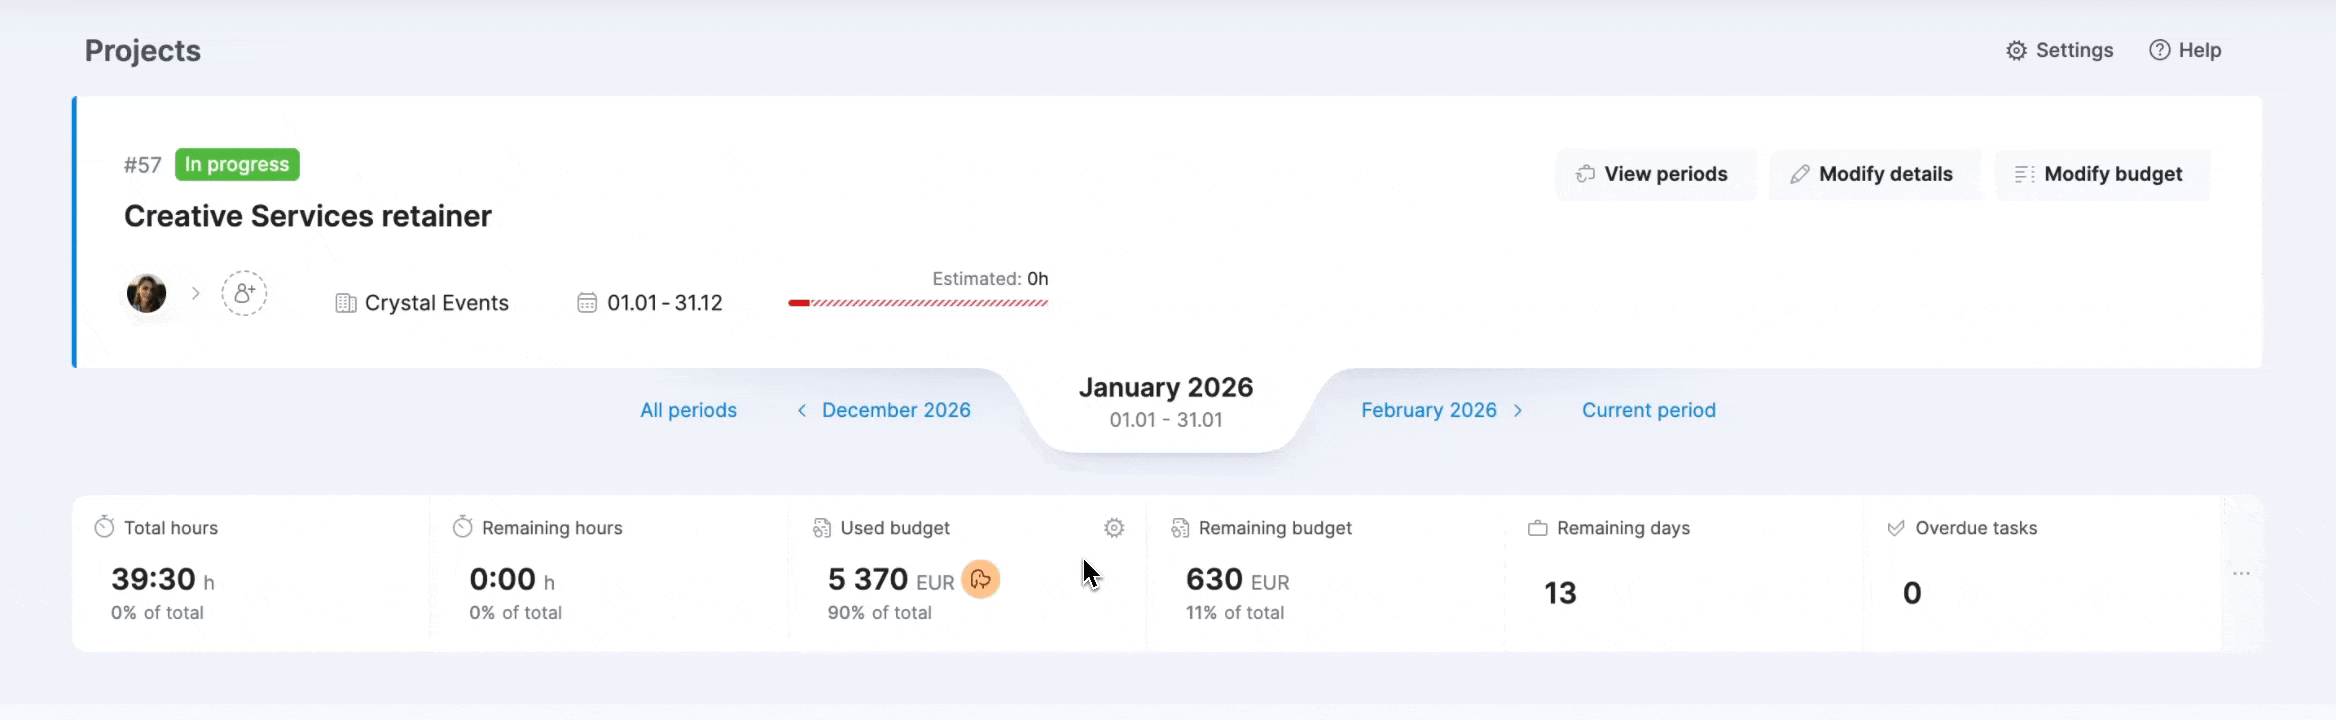
Task: Go to next period February 2026
Action: pyautogui.click(x=1440, y=410)
